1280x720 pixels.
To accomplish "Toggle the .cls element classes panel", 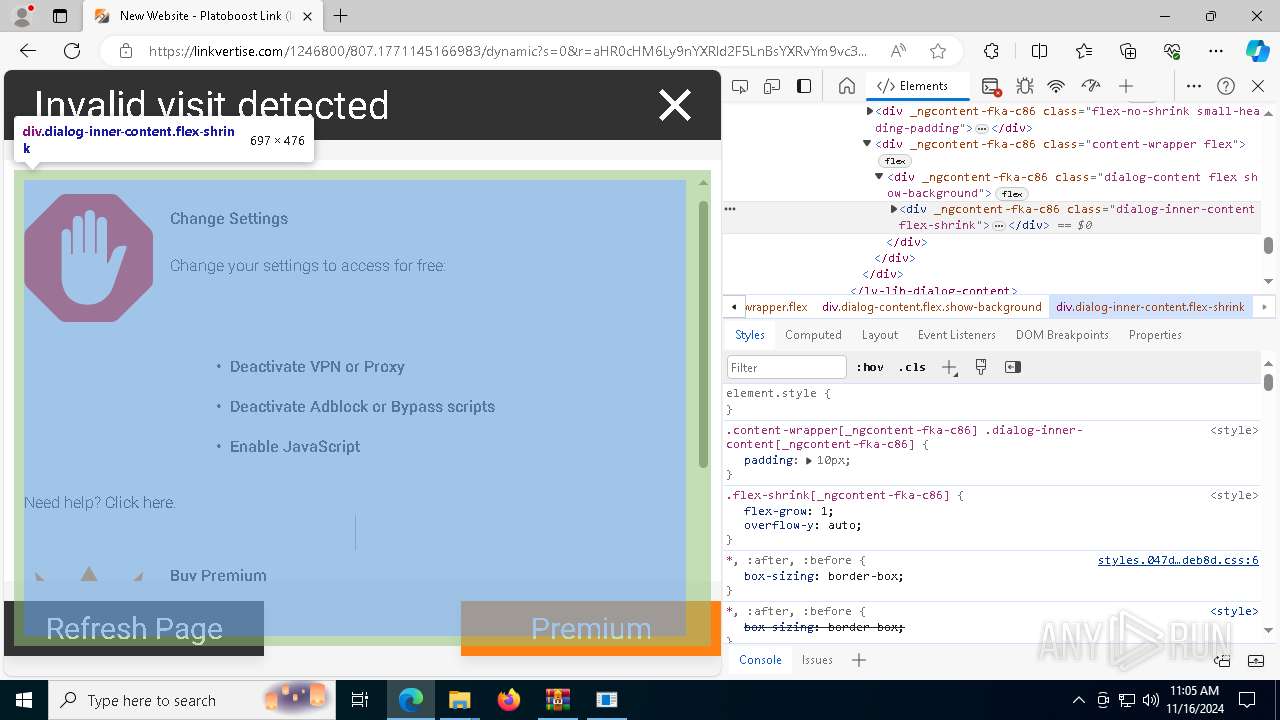I will (x=912, y=367).
